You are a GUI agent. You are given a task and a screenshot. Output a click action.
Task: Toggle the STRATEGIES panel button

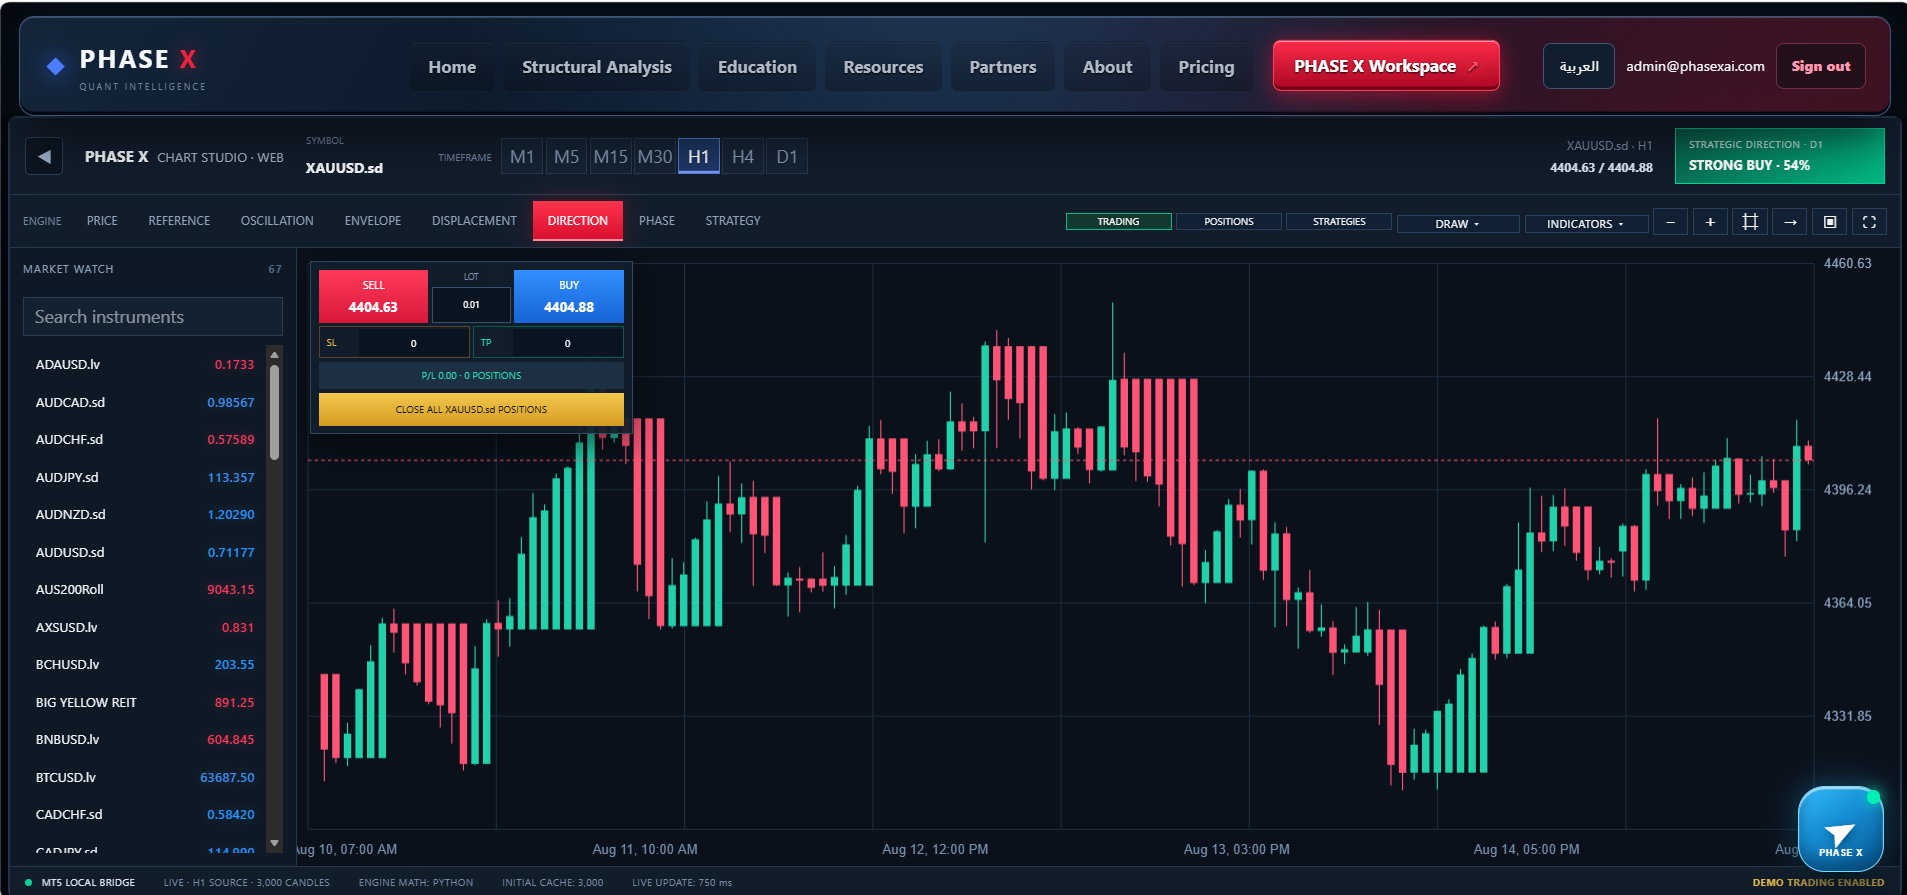coord(1339,222)
